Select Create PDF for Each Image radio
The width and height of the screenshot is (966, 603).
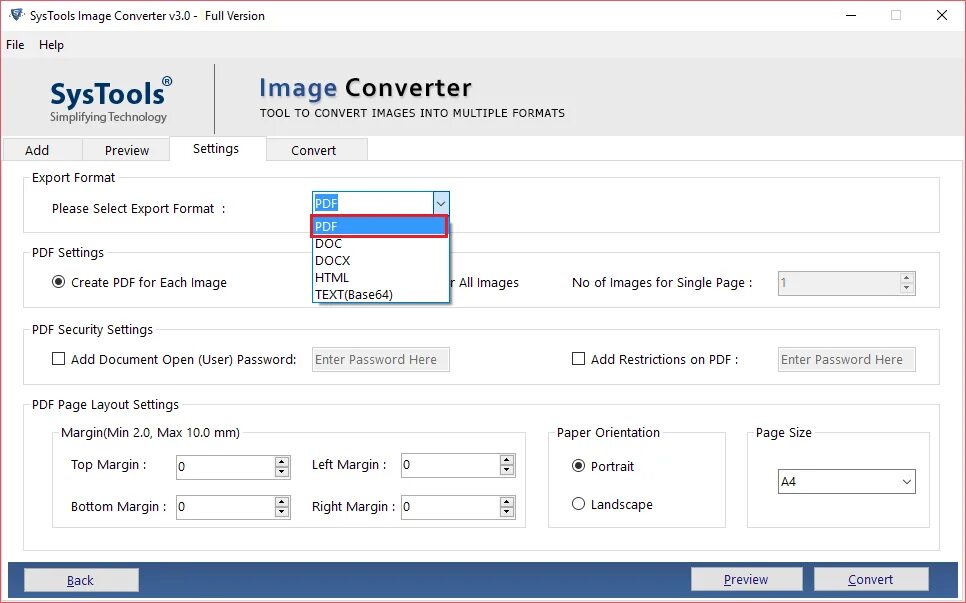[x=59, y=282]
